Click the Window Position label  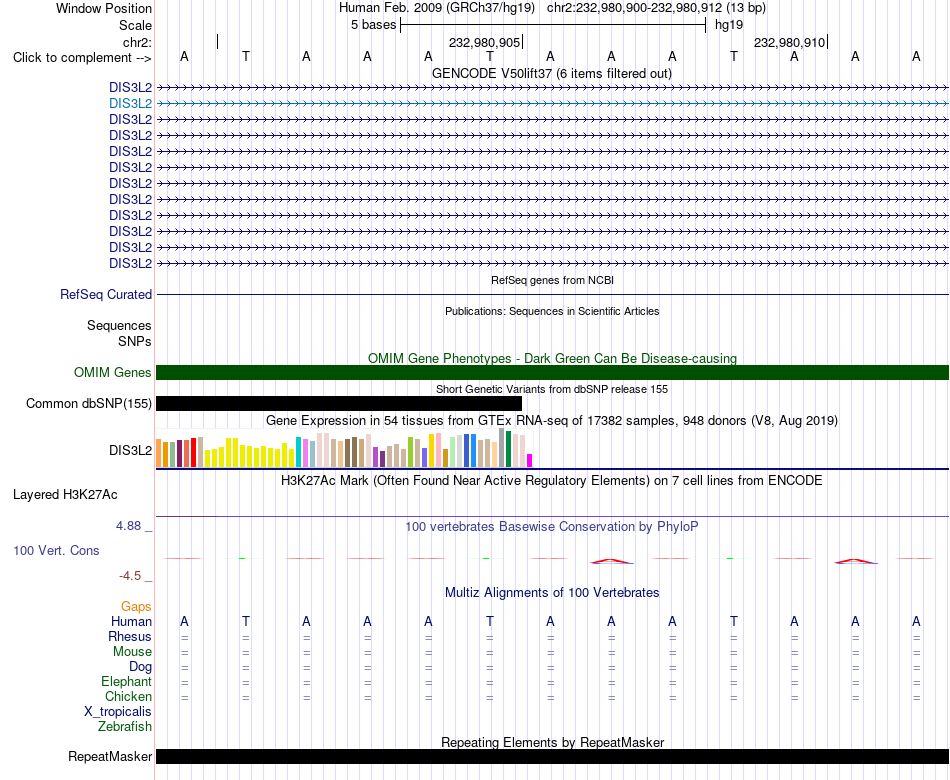[x=104, y=8]
